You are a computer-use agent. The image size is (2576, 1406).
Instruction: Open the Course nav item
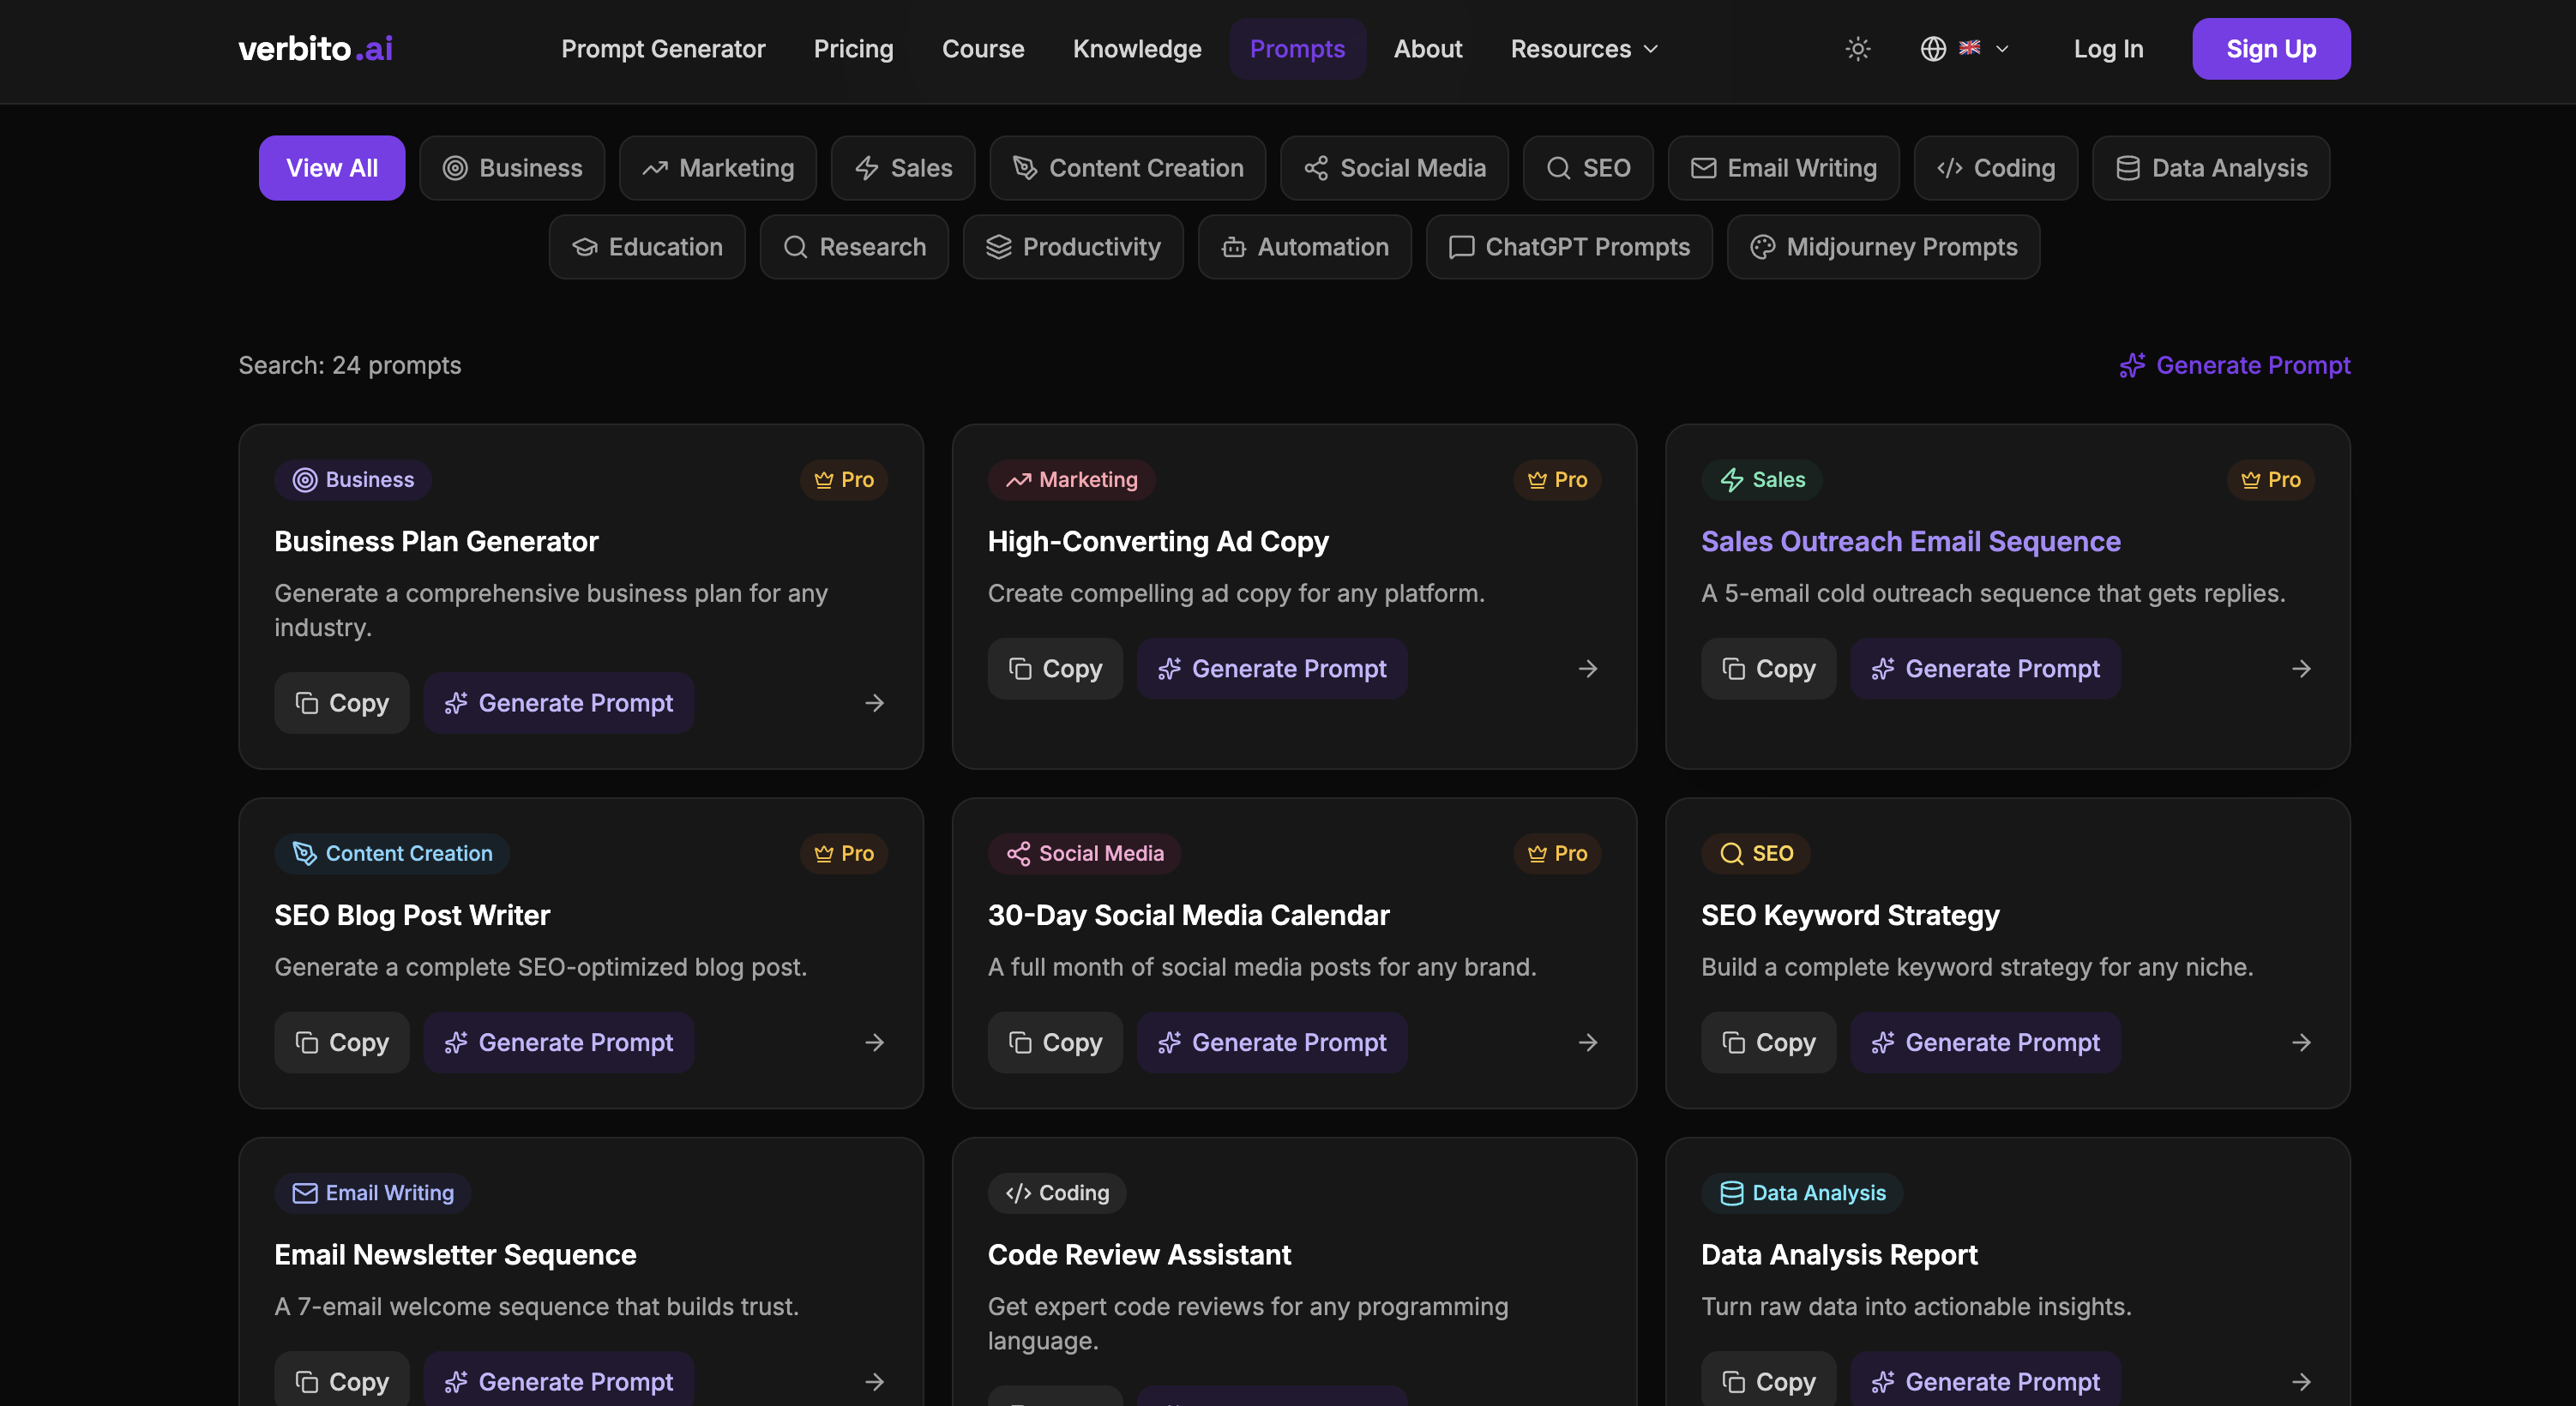tap(983, 49)
